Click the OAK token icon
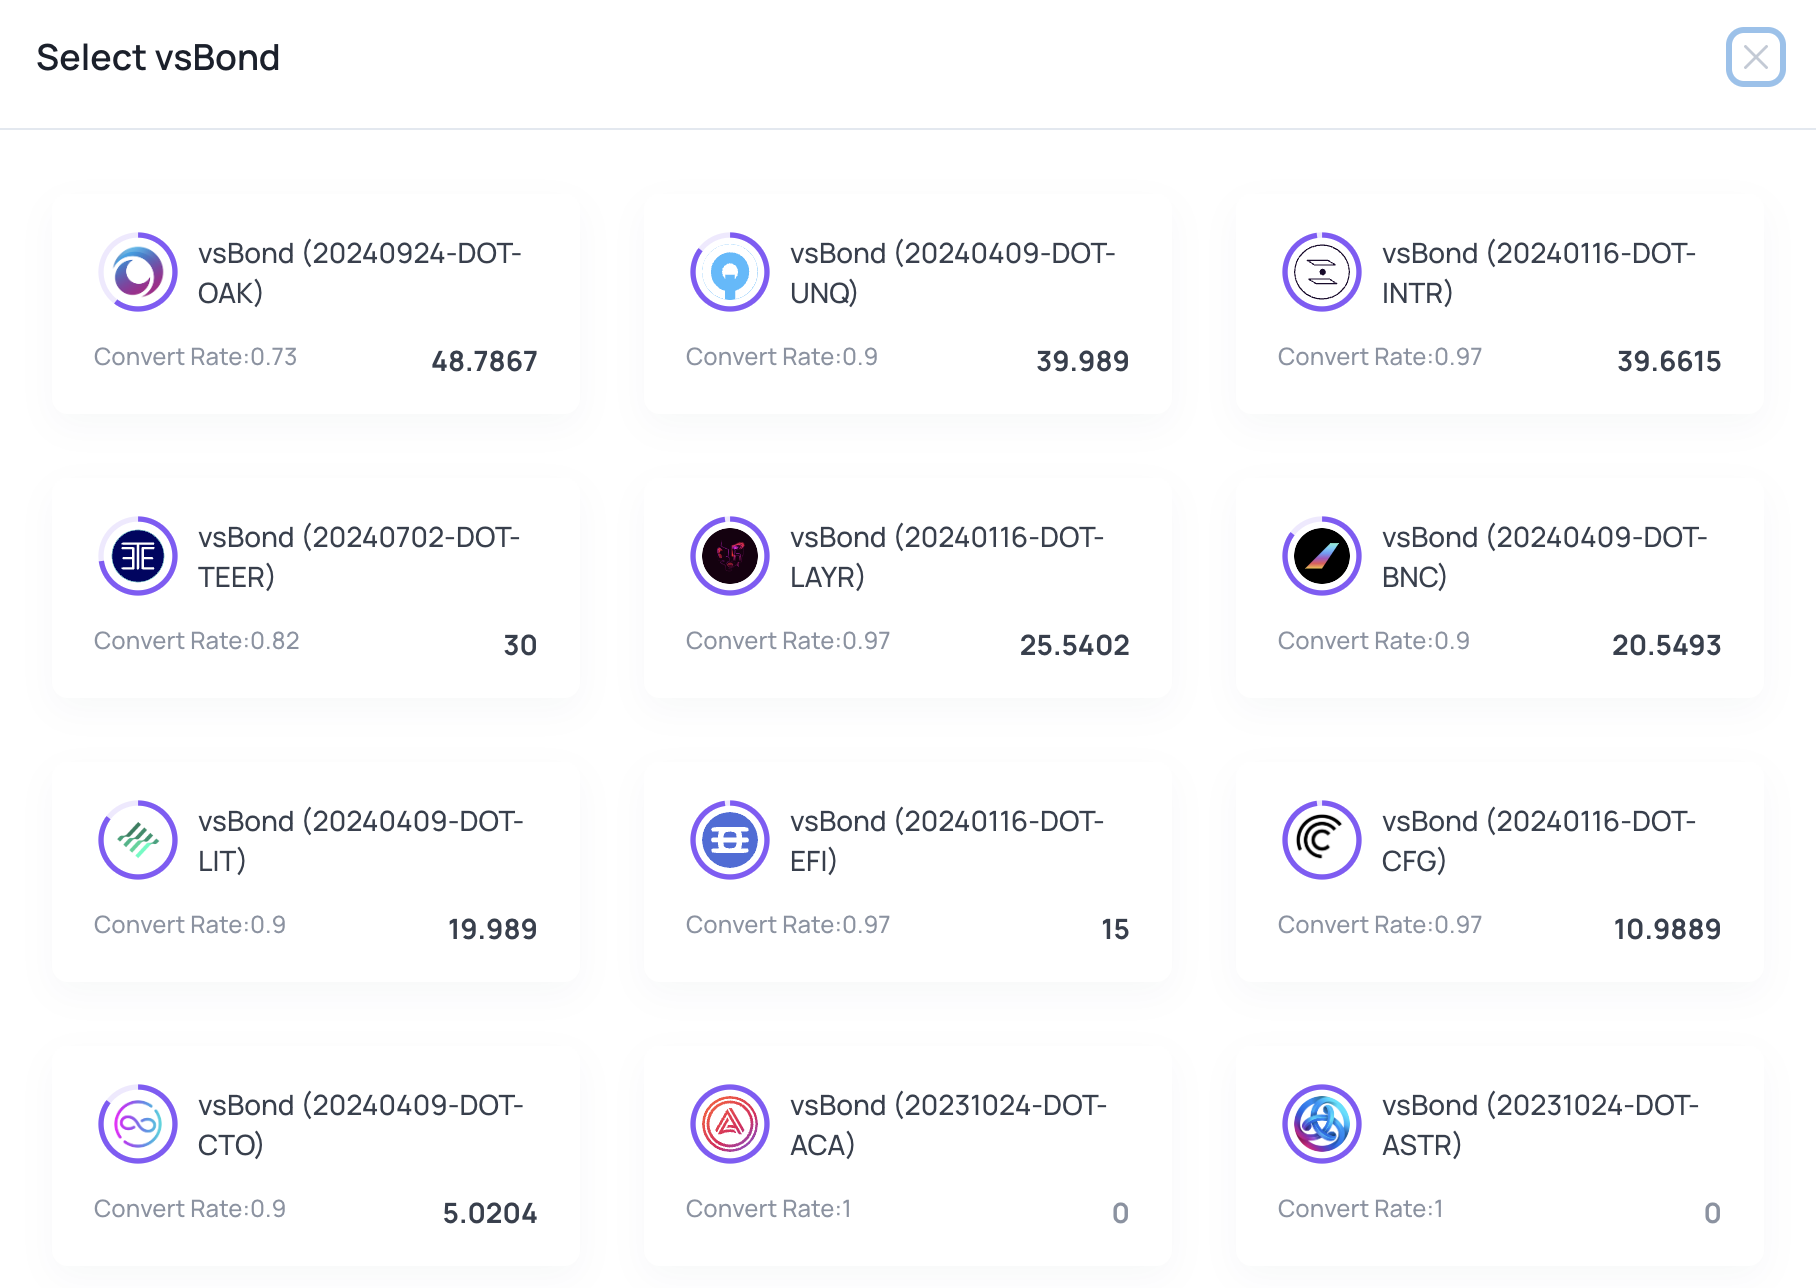This screenshot has height=1288, width=1816. 138,272
